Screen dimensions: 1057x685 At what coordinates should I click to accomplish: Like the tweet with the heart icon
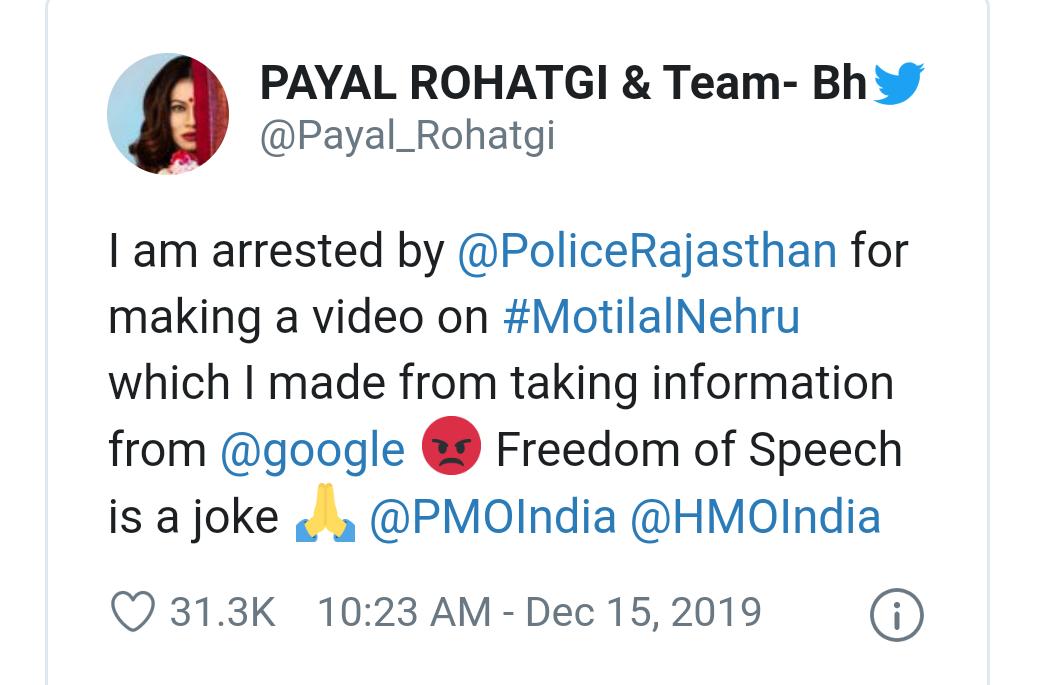[132, 612]
